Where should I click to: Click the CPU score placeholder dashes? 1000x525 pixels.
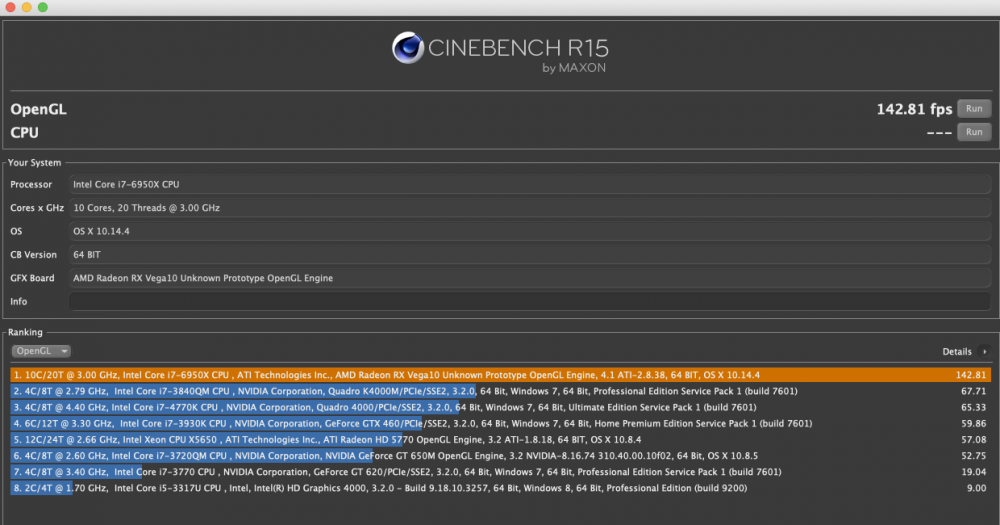coord(939,133)
